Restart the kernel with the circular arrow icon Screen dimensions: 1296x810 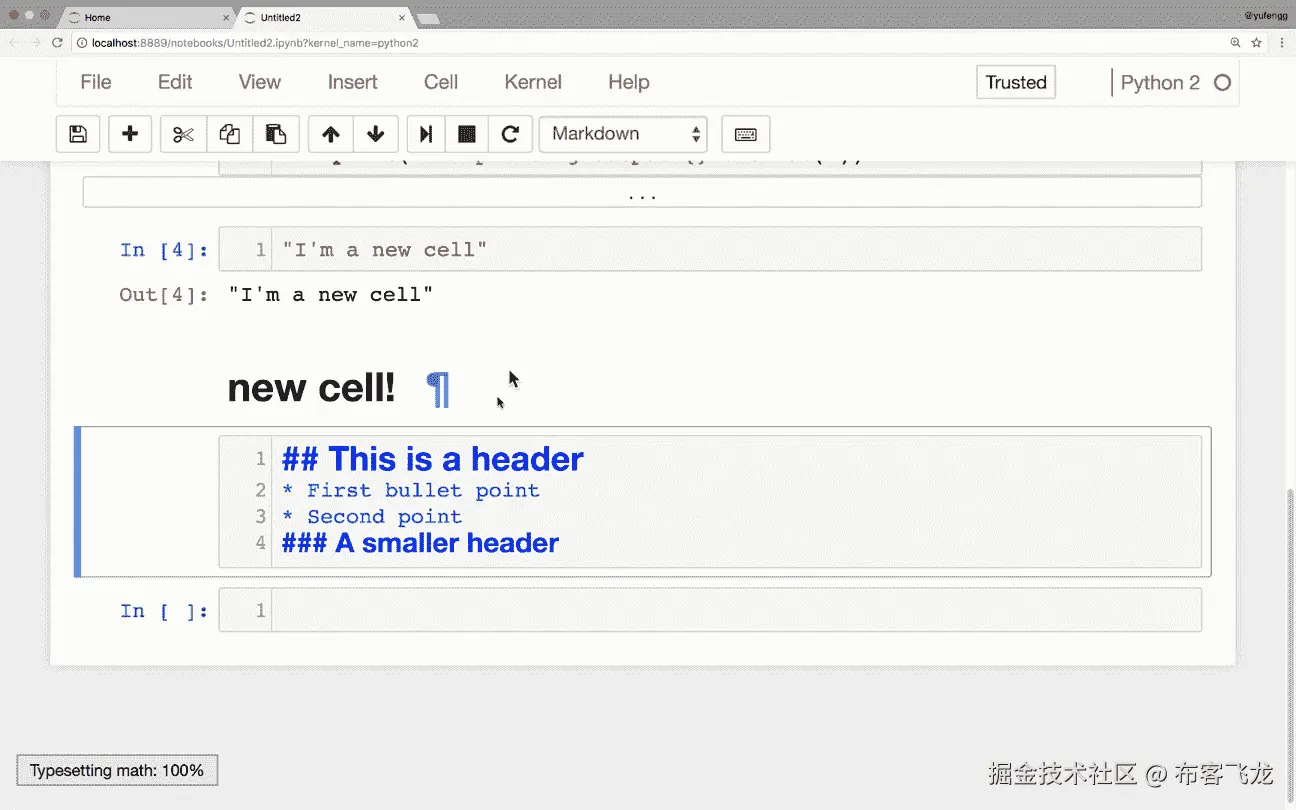pos(510,134)
